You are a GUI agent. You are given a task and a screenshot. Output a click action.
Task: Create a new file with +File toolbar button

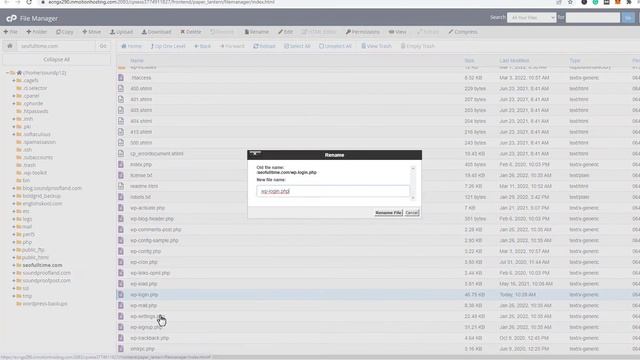click(11, 32)
